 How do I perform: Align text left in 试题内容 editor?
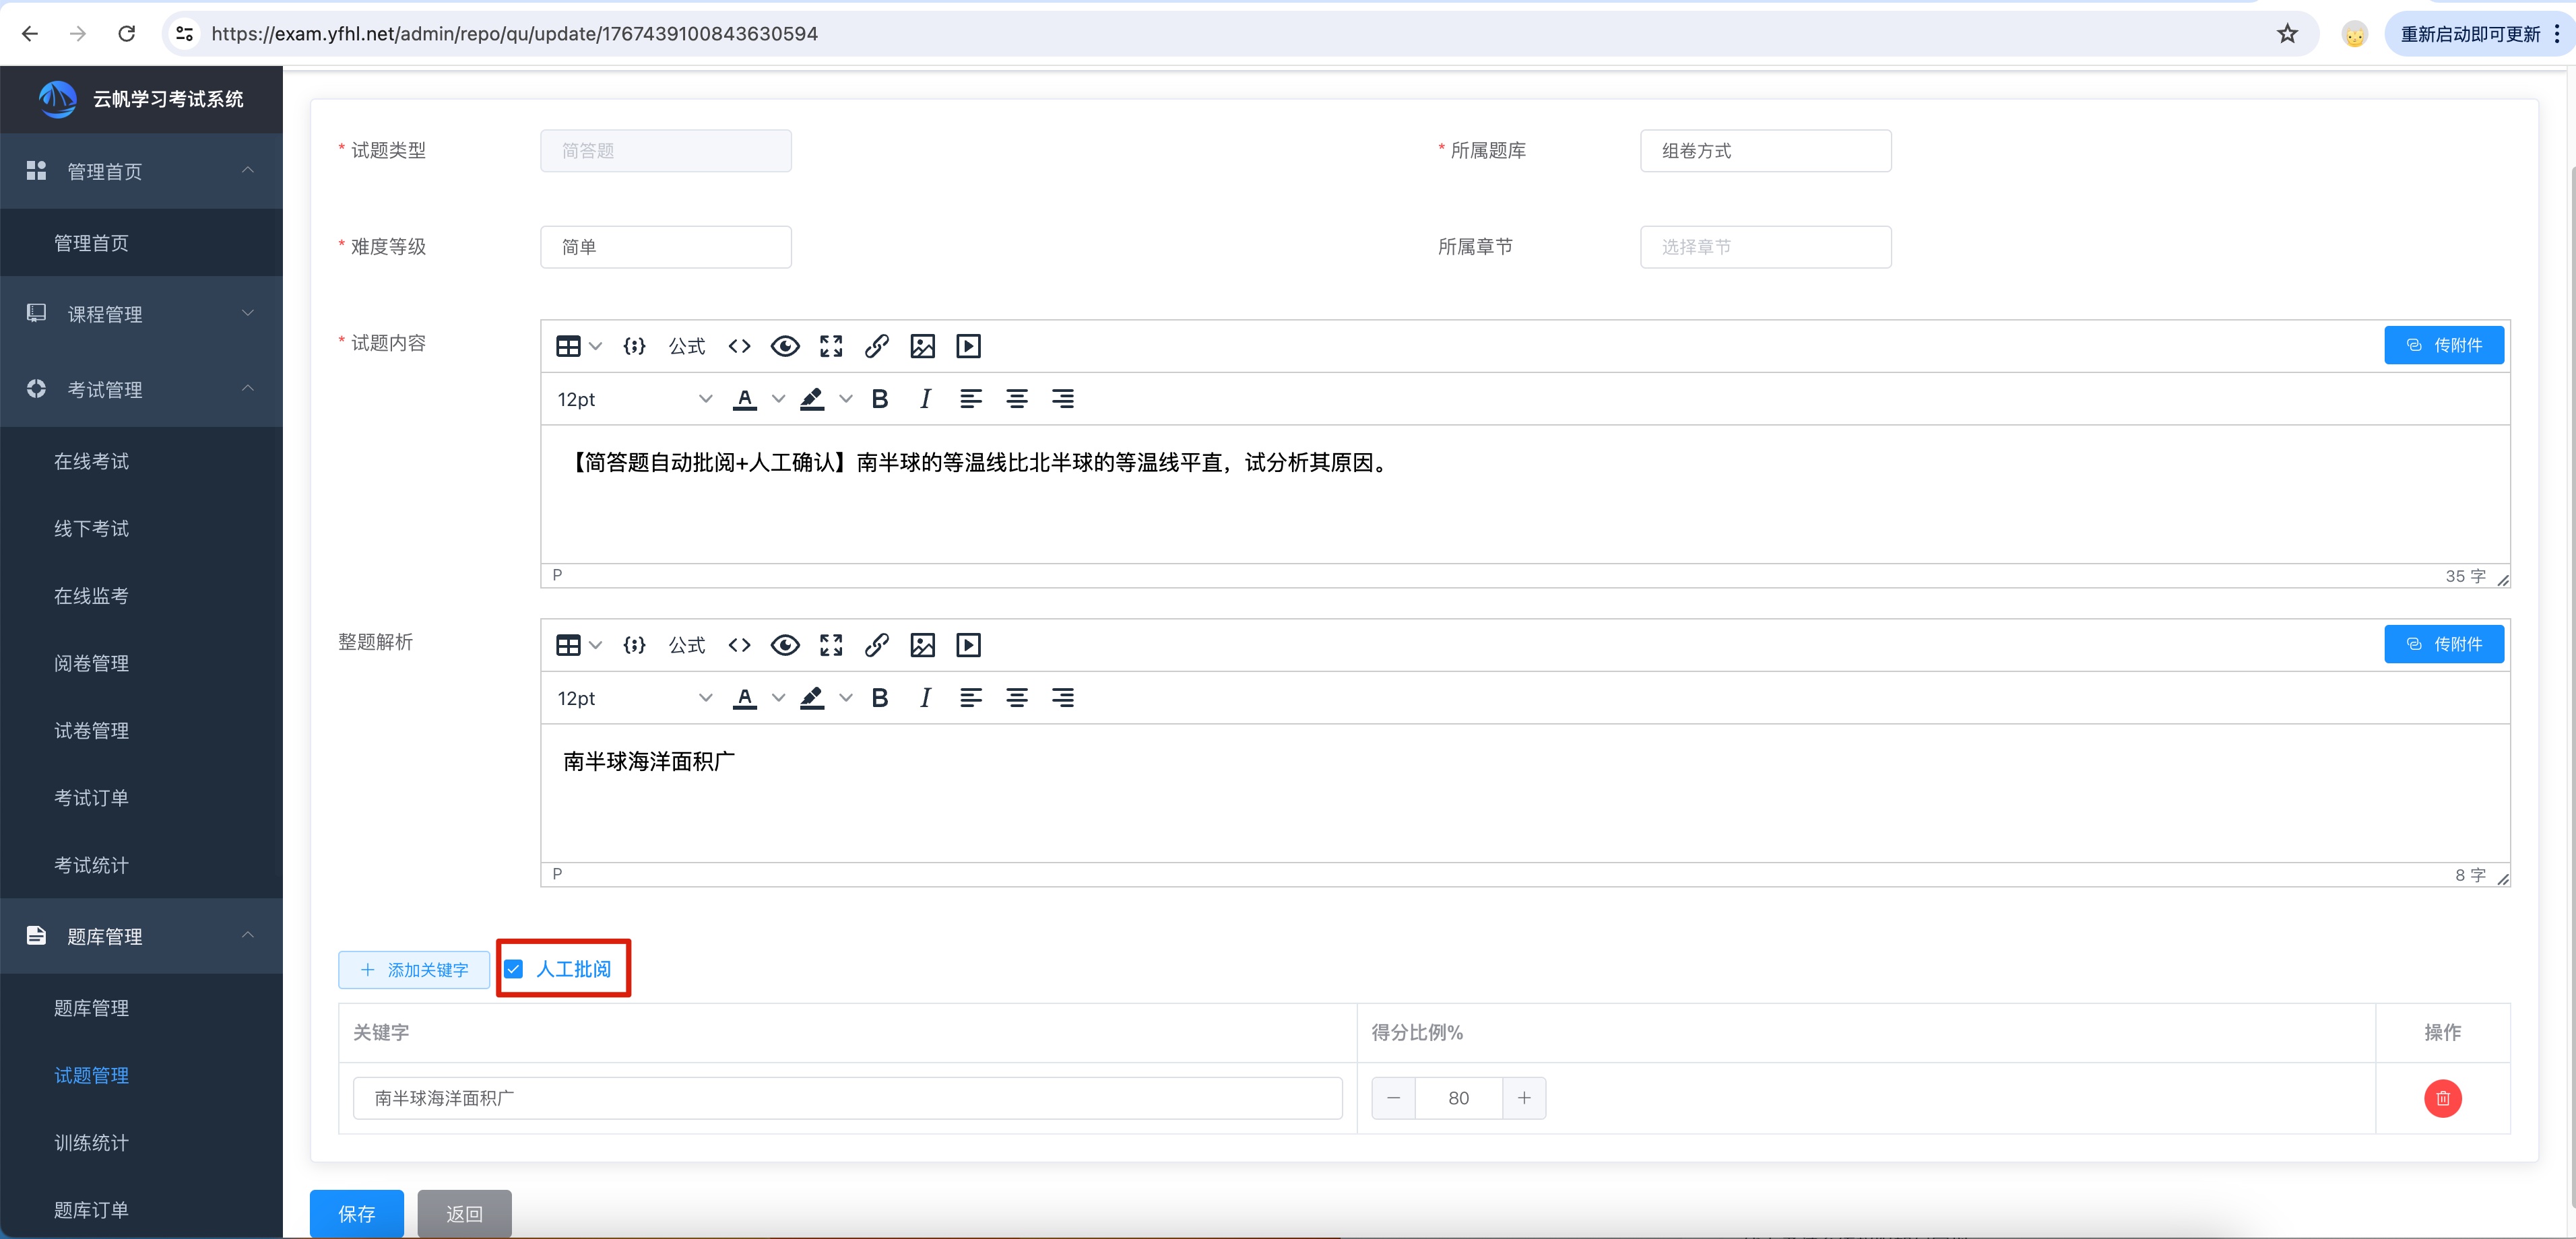tap(971, 399)
